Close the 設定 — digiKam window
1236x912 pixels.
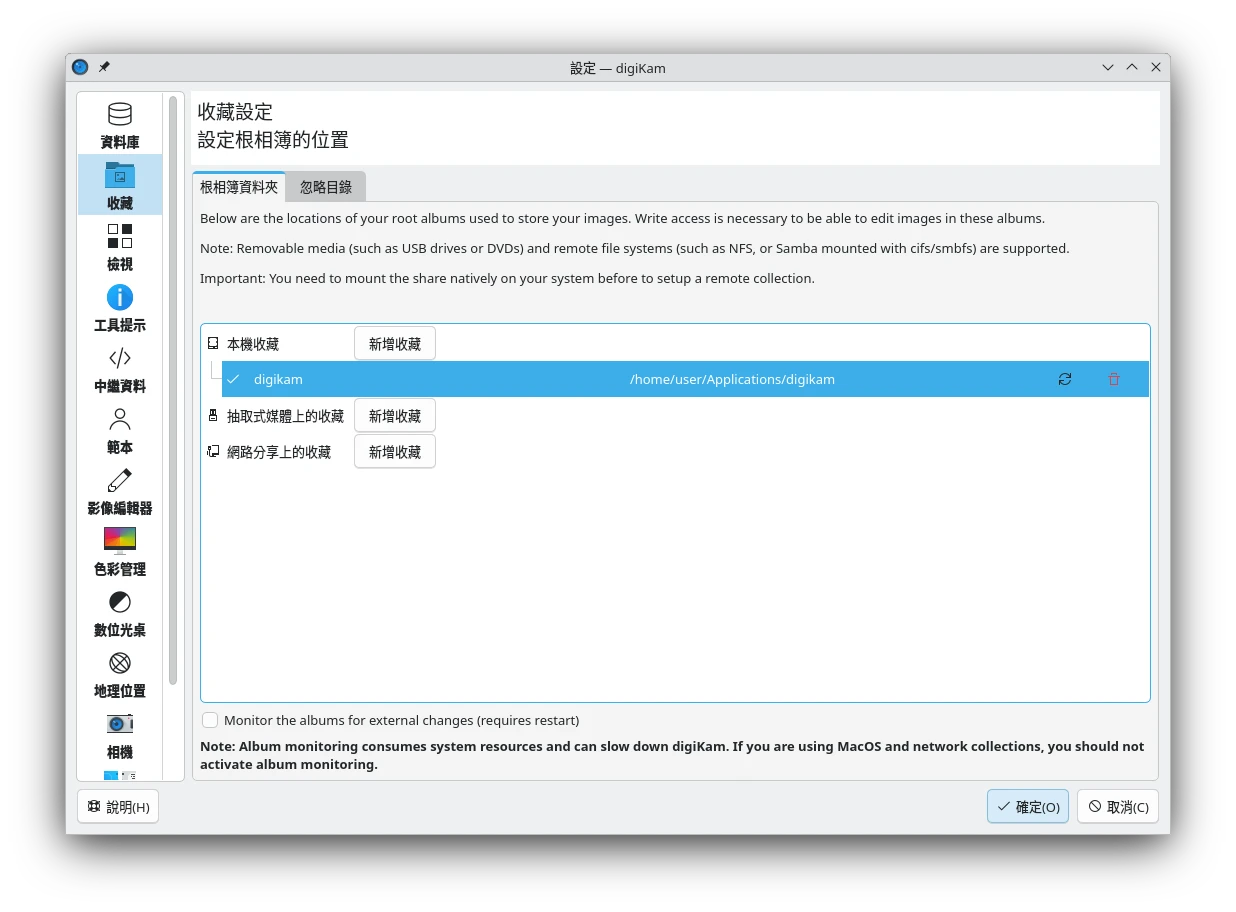(1156, 67)
